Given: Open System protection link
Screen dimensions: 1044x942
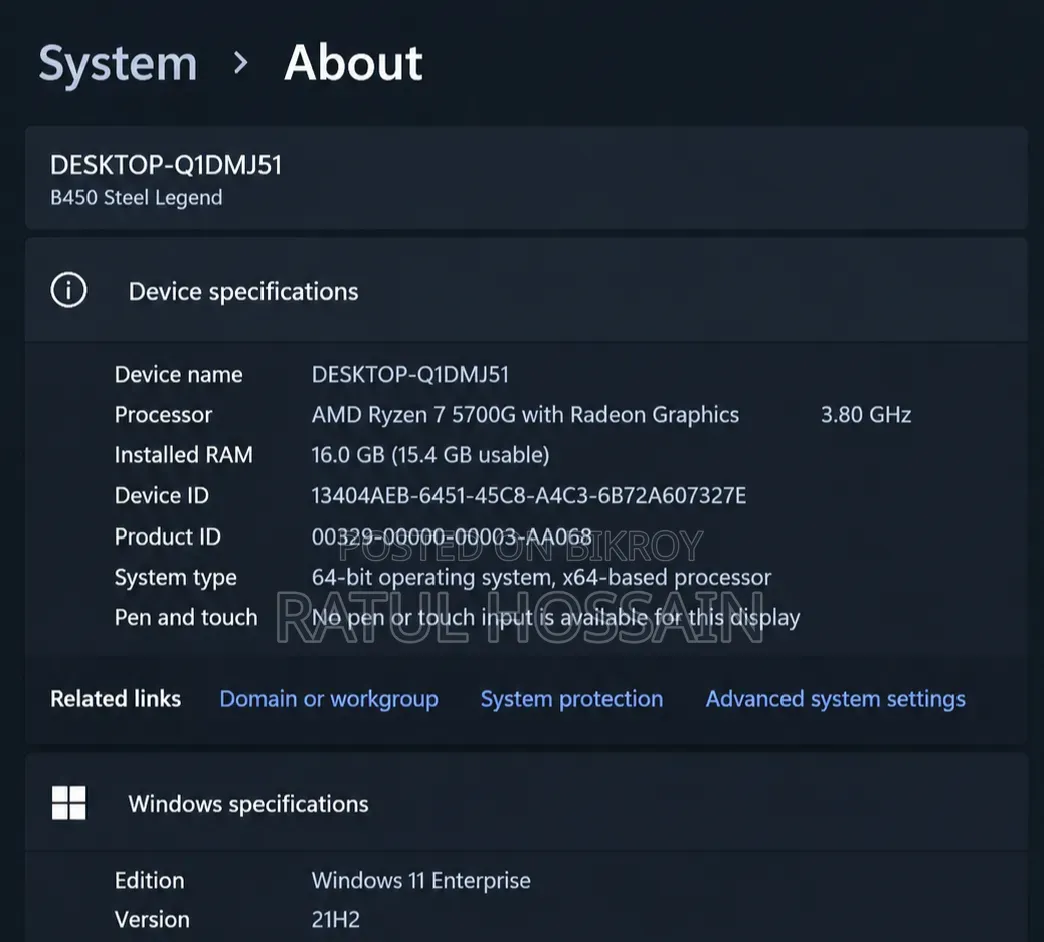Looking at the screenshot, I should tap(572, 699).
